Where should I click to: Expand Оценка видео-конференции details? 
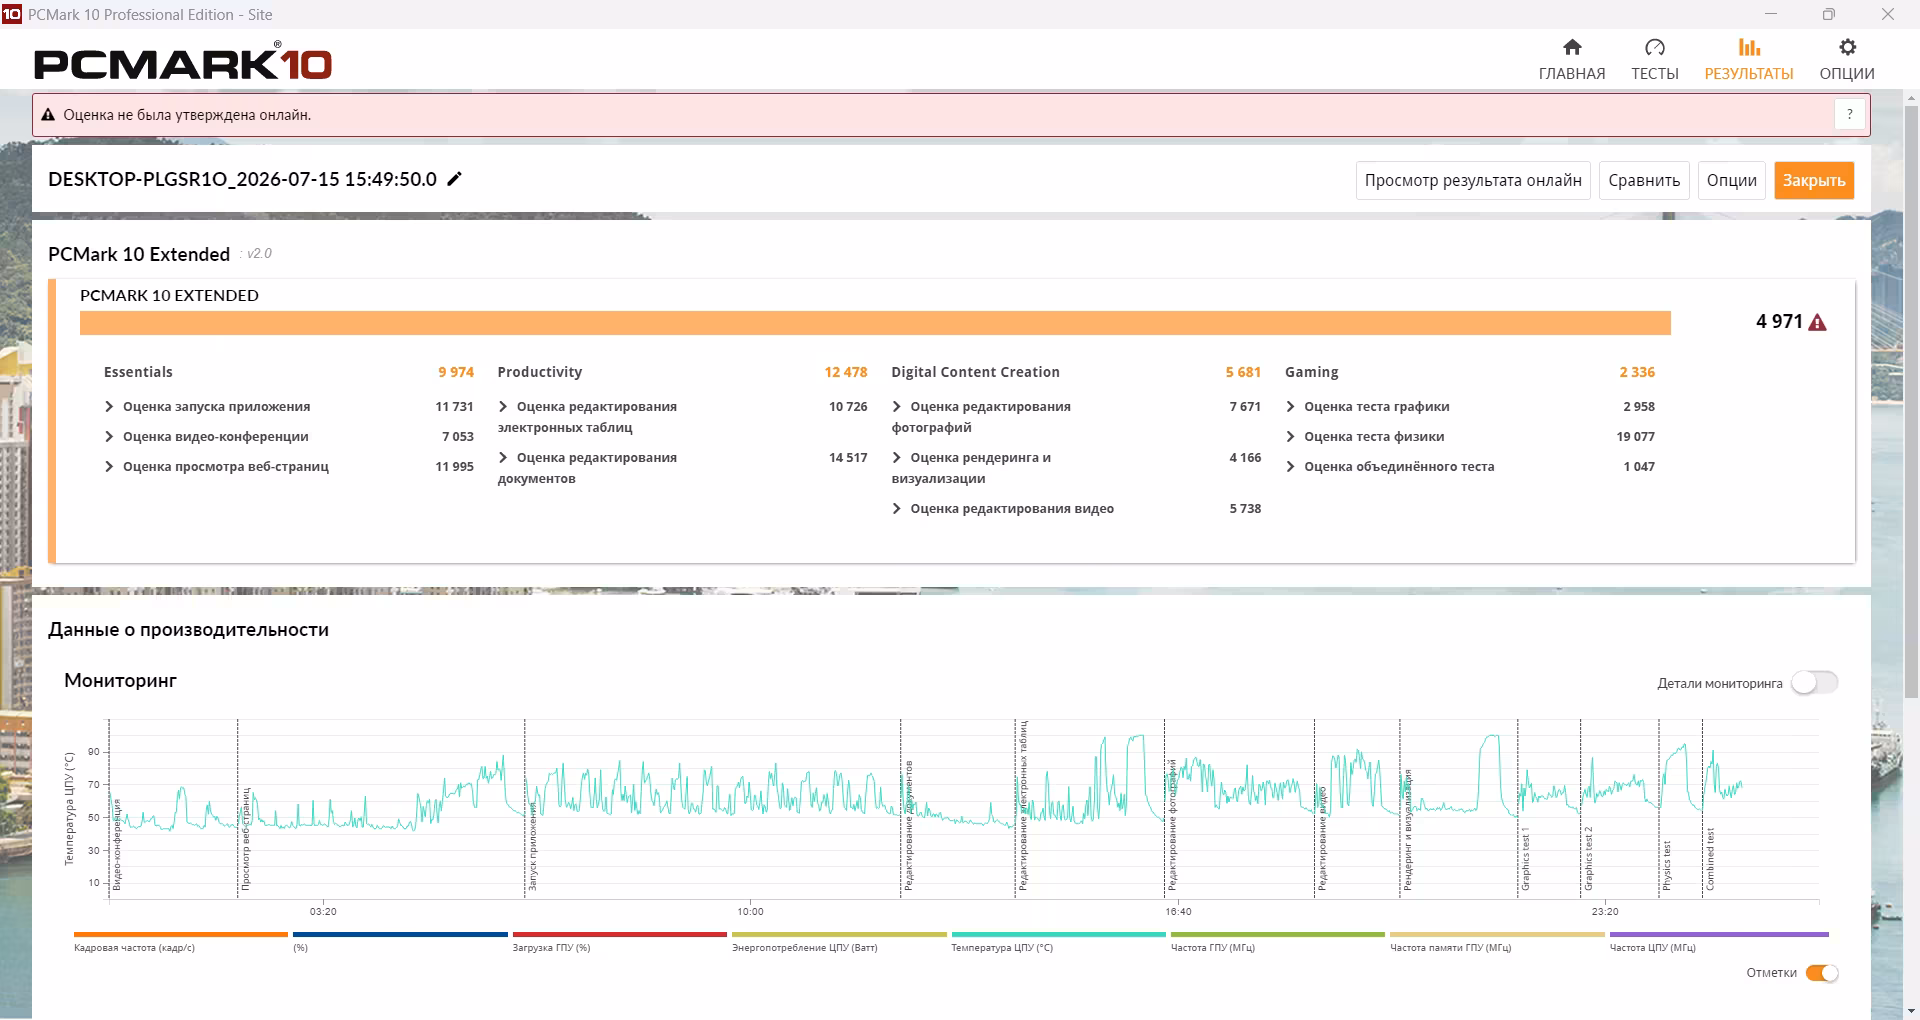tap(109, 436)
